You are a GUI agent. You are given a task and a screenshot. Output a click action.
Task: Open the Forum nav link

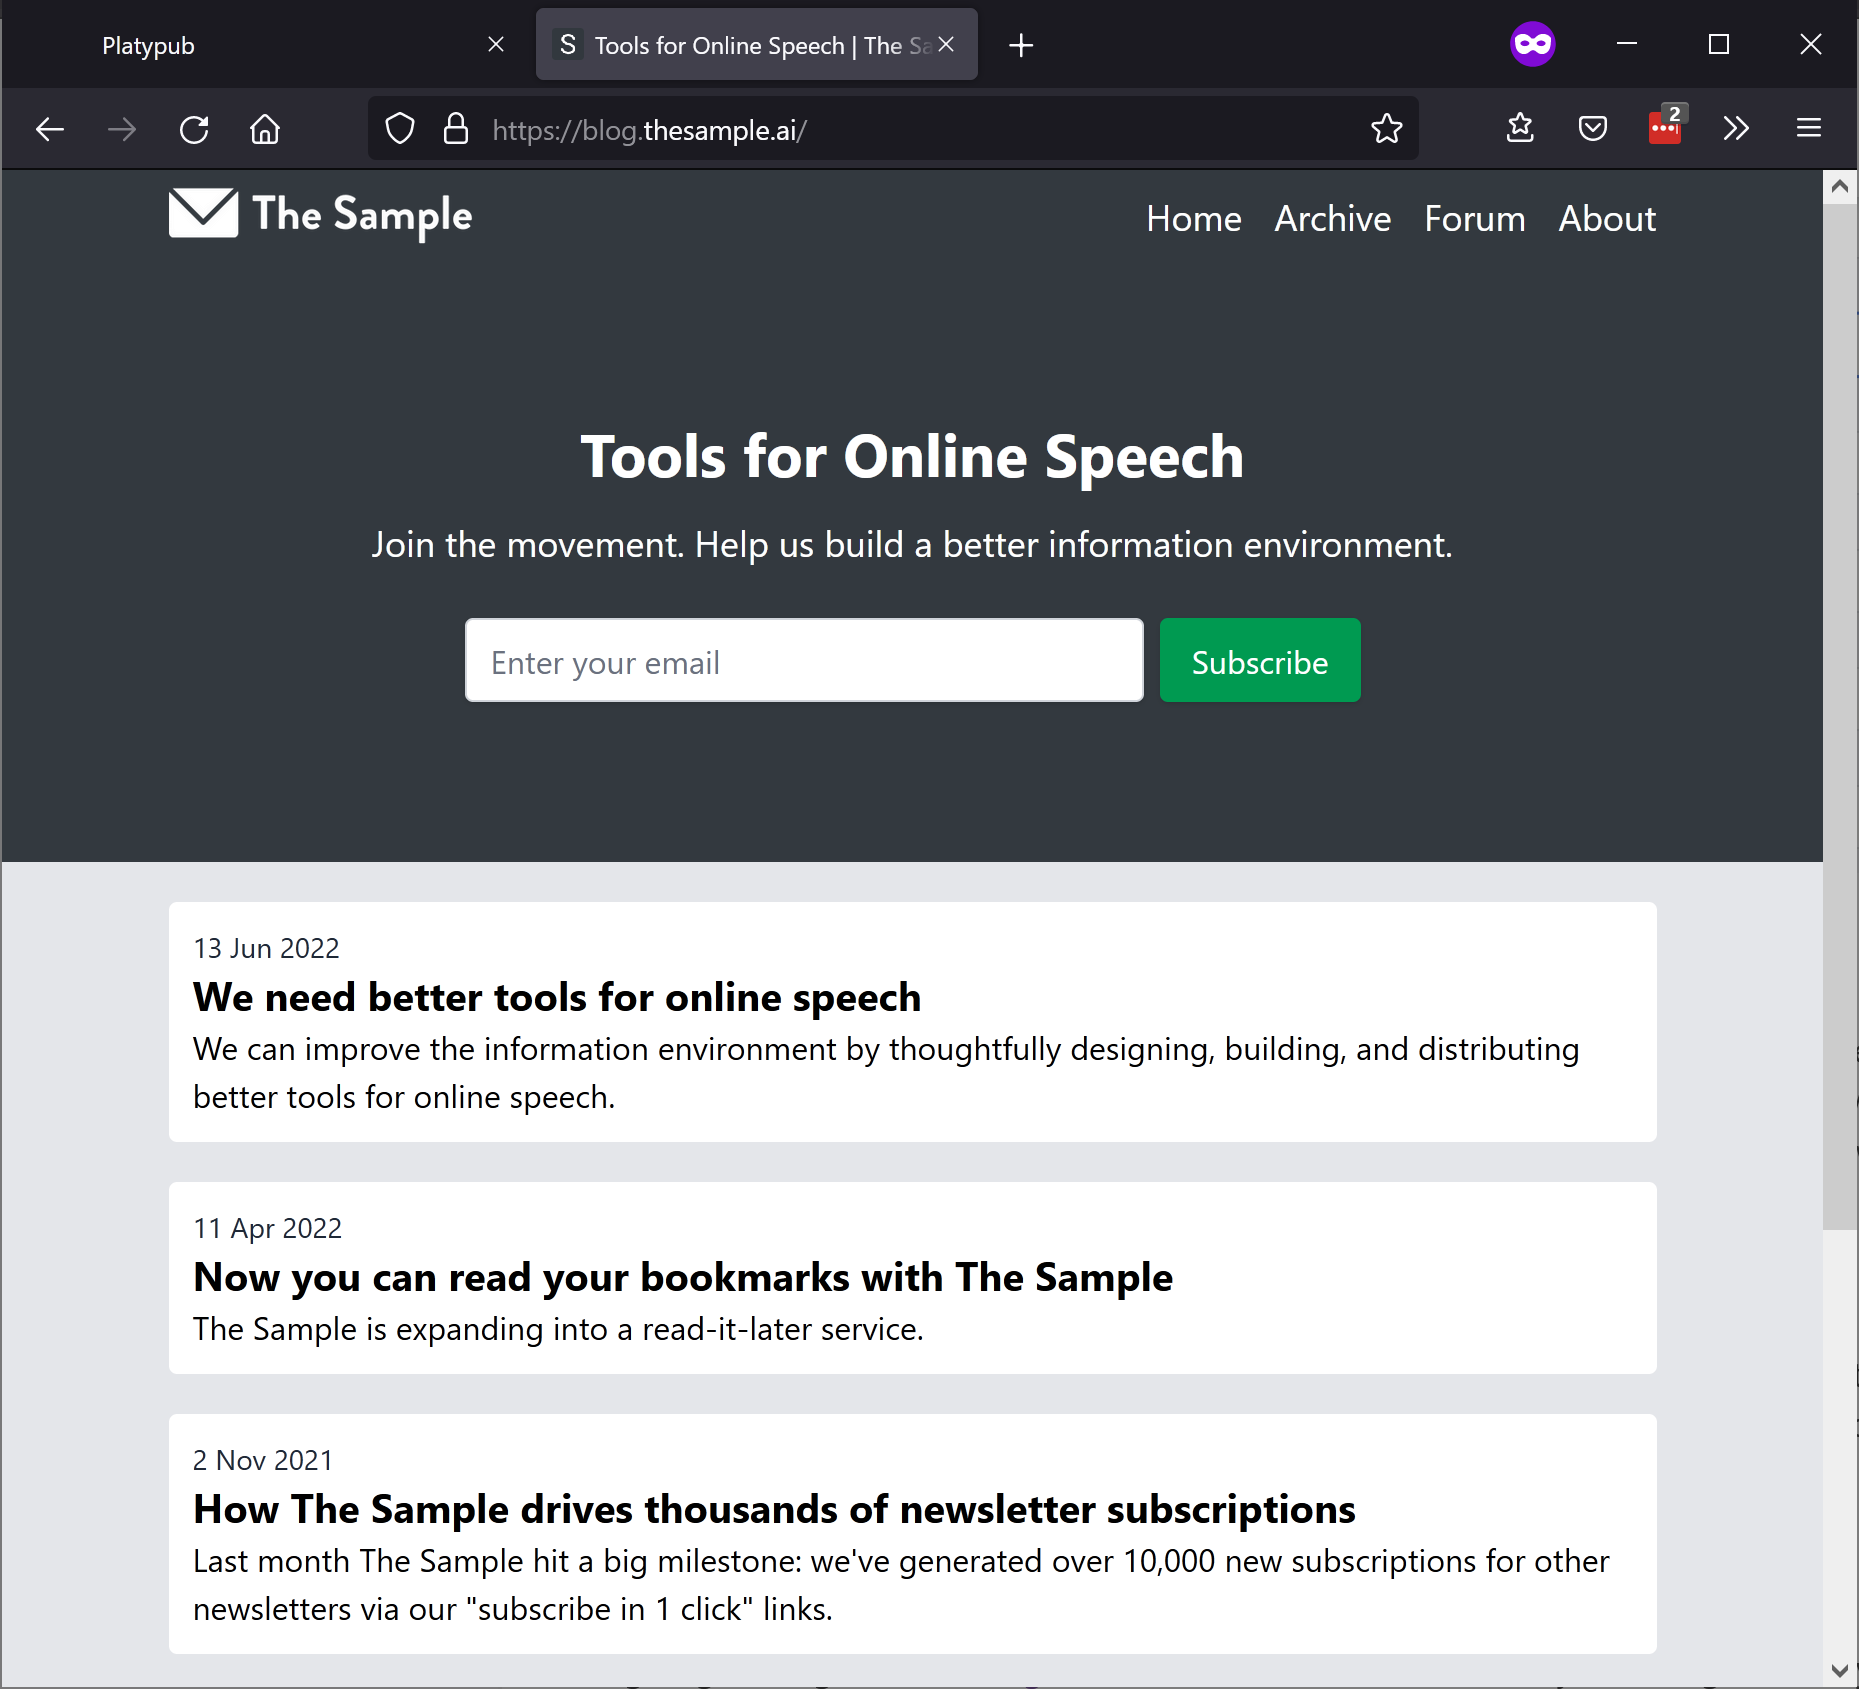tap(1475, 218)
